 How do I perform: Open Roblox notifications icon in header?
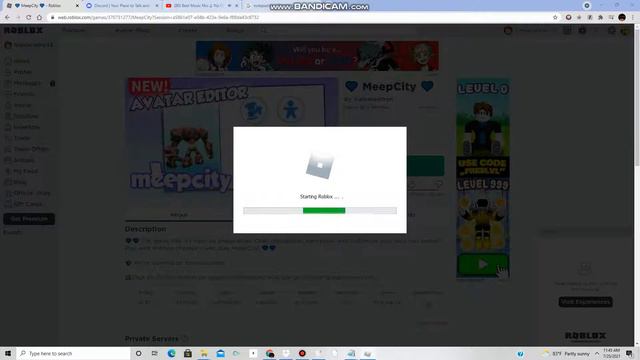pyautogui.click(x=568, y=31)
